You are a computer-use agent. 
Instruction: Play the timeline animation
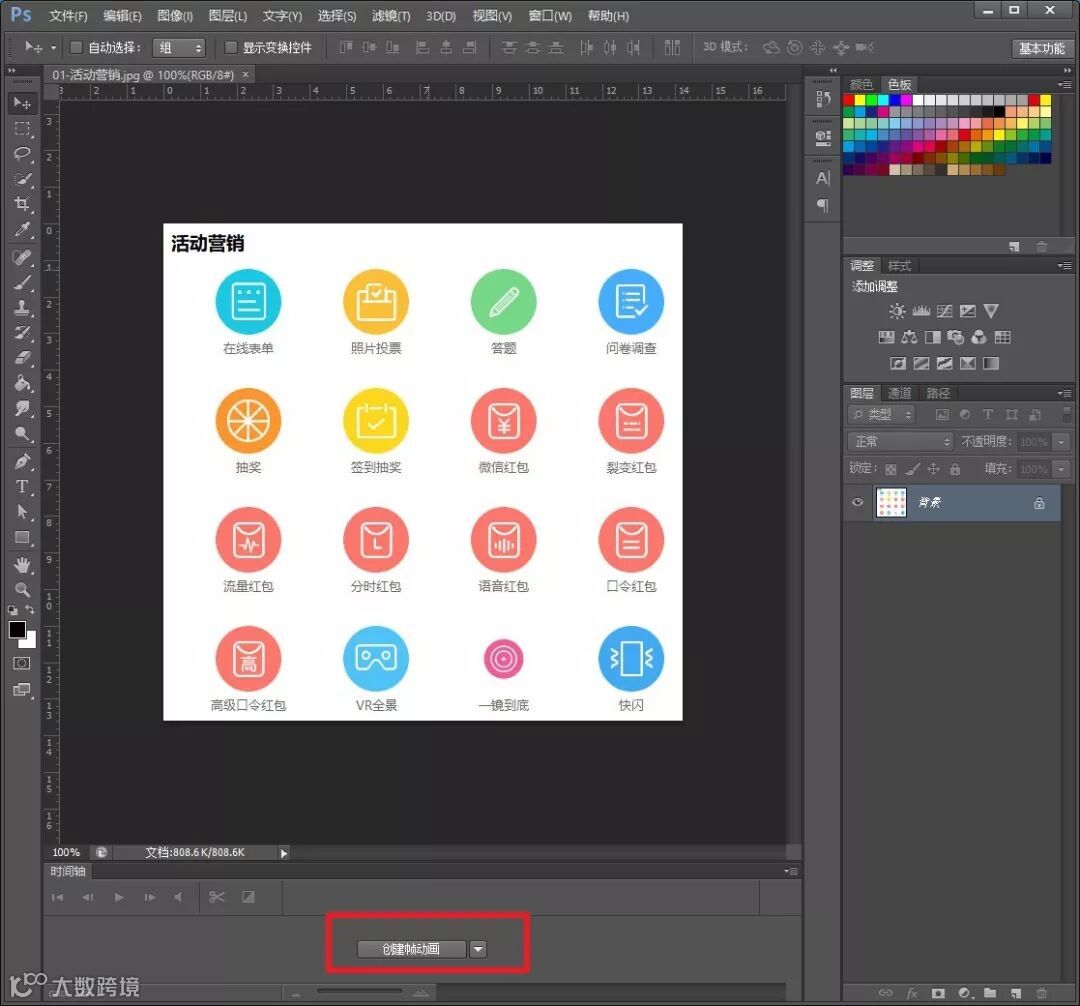118,897
